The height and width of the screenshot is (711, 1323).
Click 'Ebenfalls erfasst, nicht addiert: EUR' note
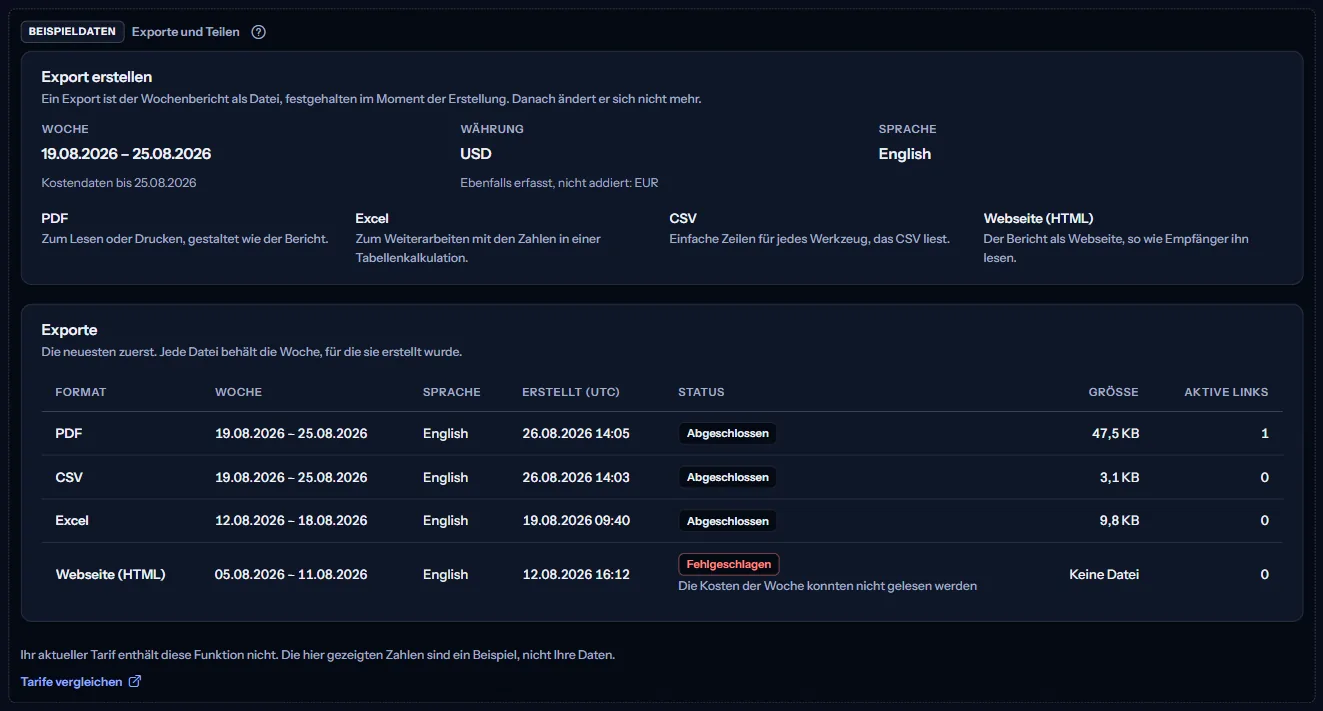coord(560,183)
